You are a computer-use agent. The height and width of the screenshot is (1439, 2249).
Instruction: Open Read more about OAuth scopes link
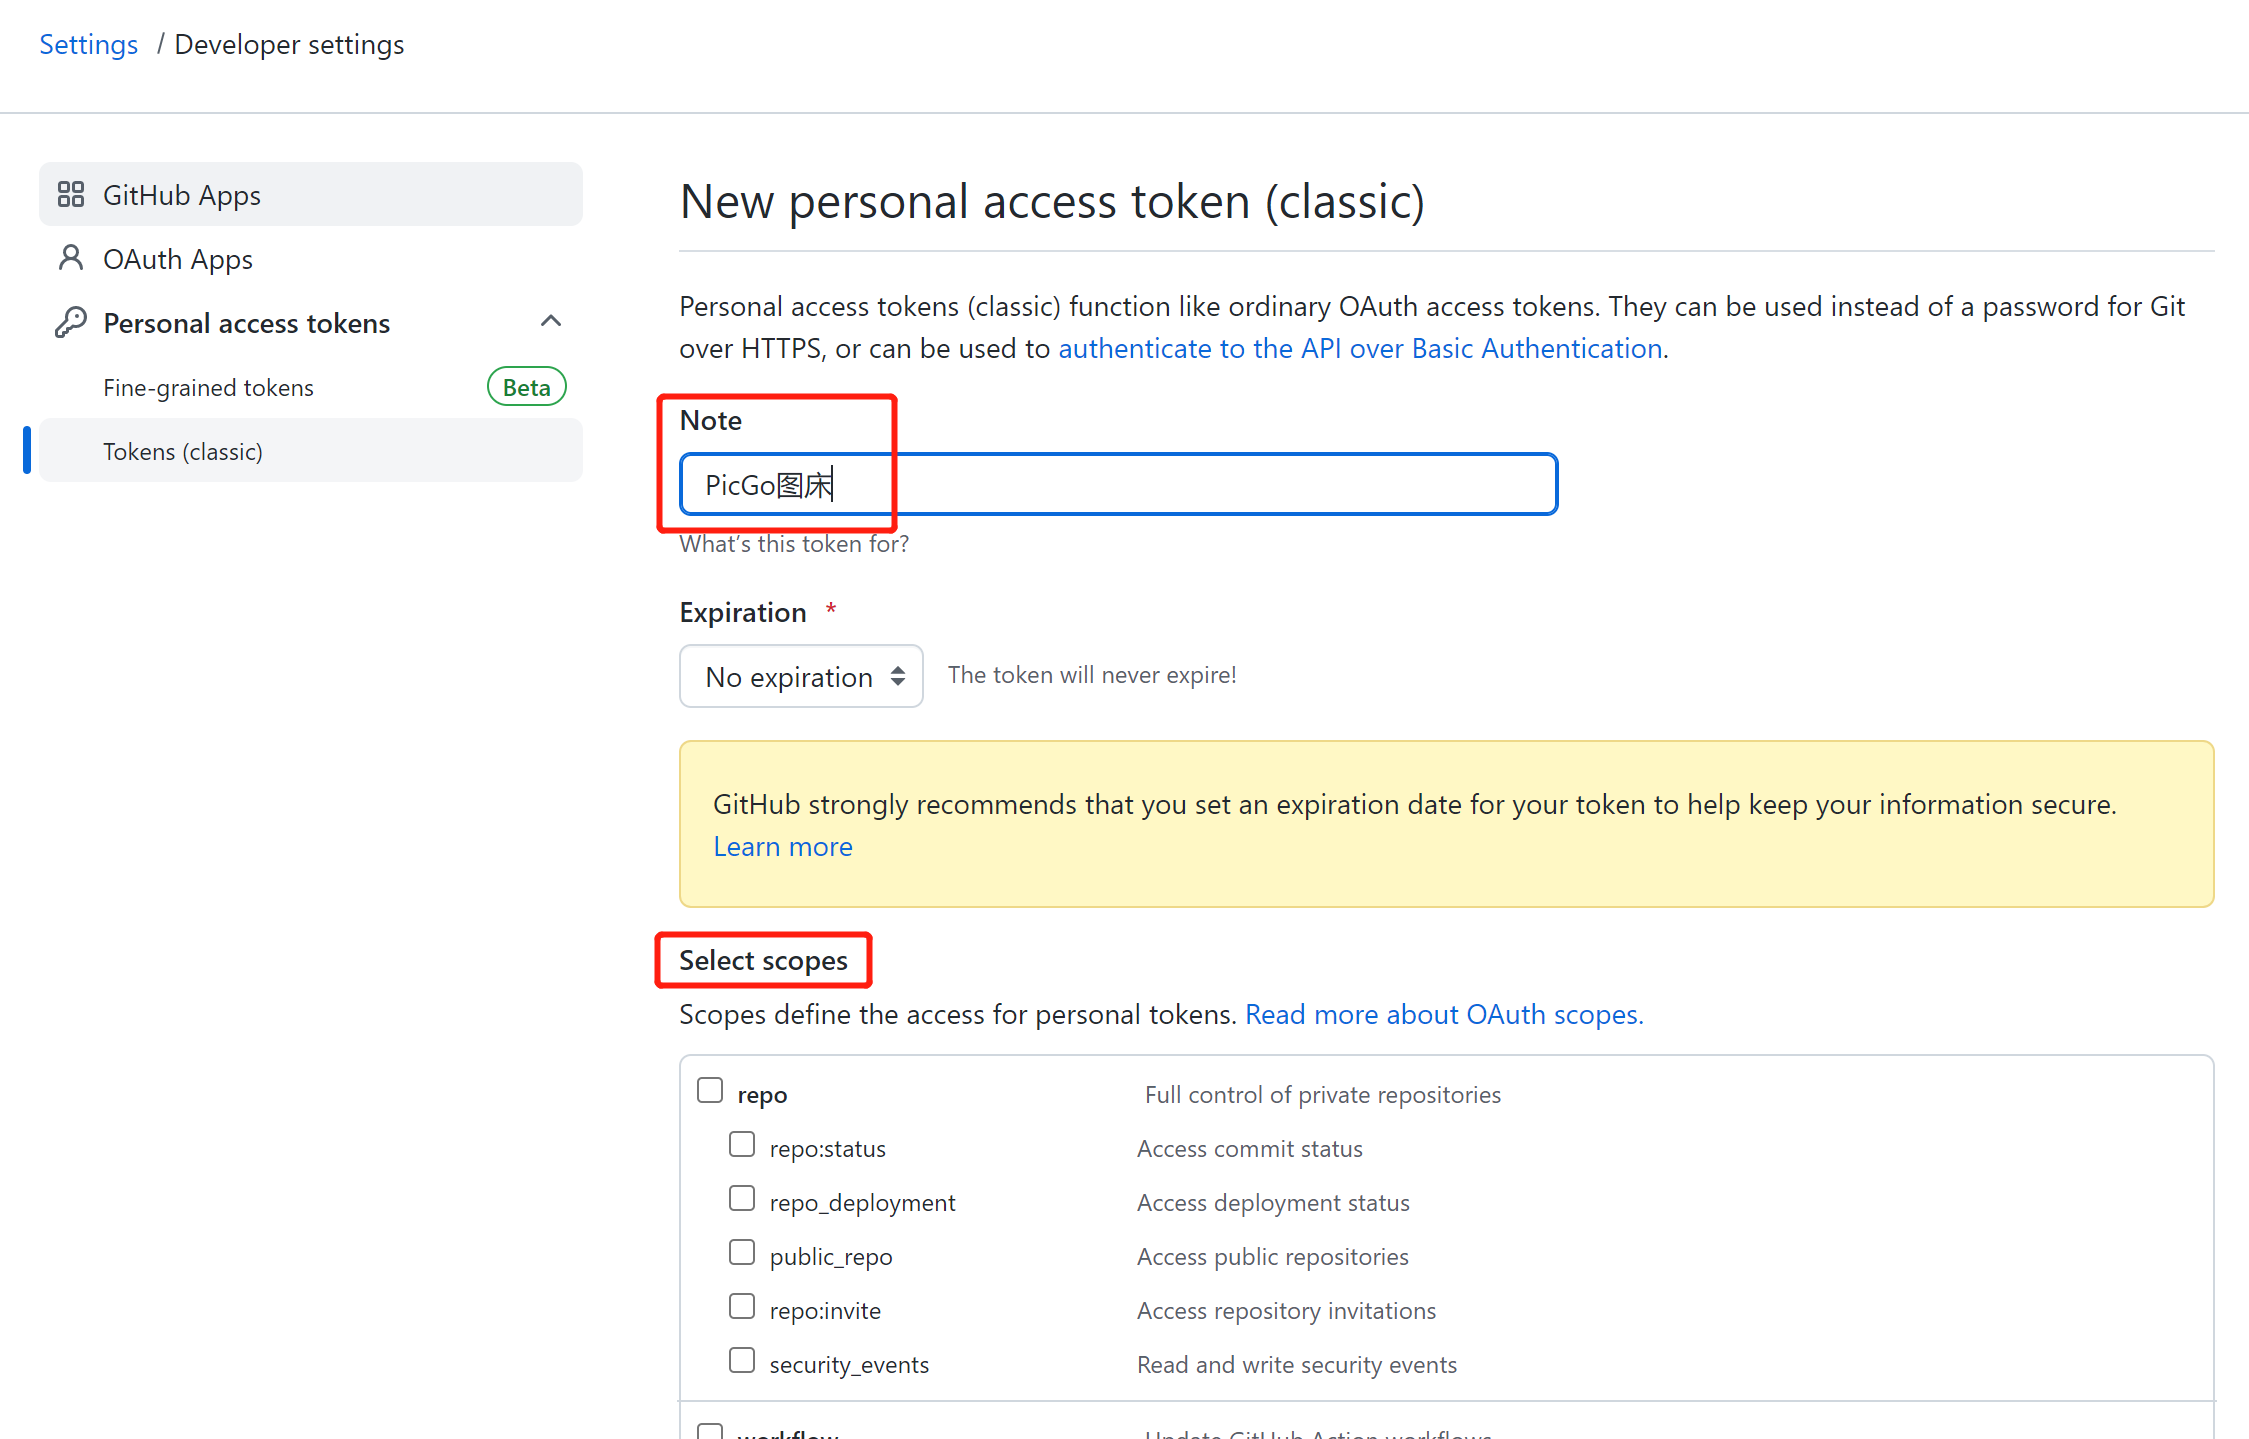[1443, 1015]
